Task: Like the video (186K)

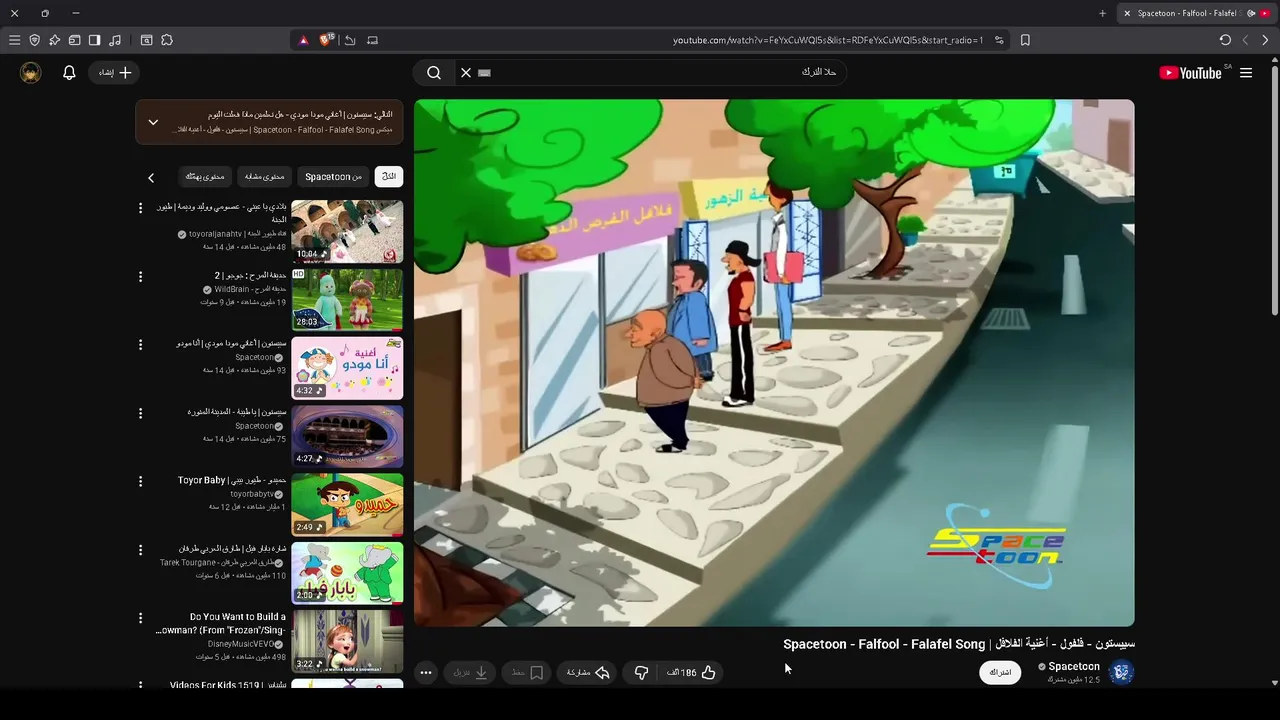Action: (x=692, y=673)
